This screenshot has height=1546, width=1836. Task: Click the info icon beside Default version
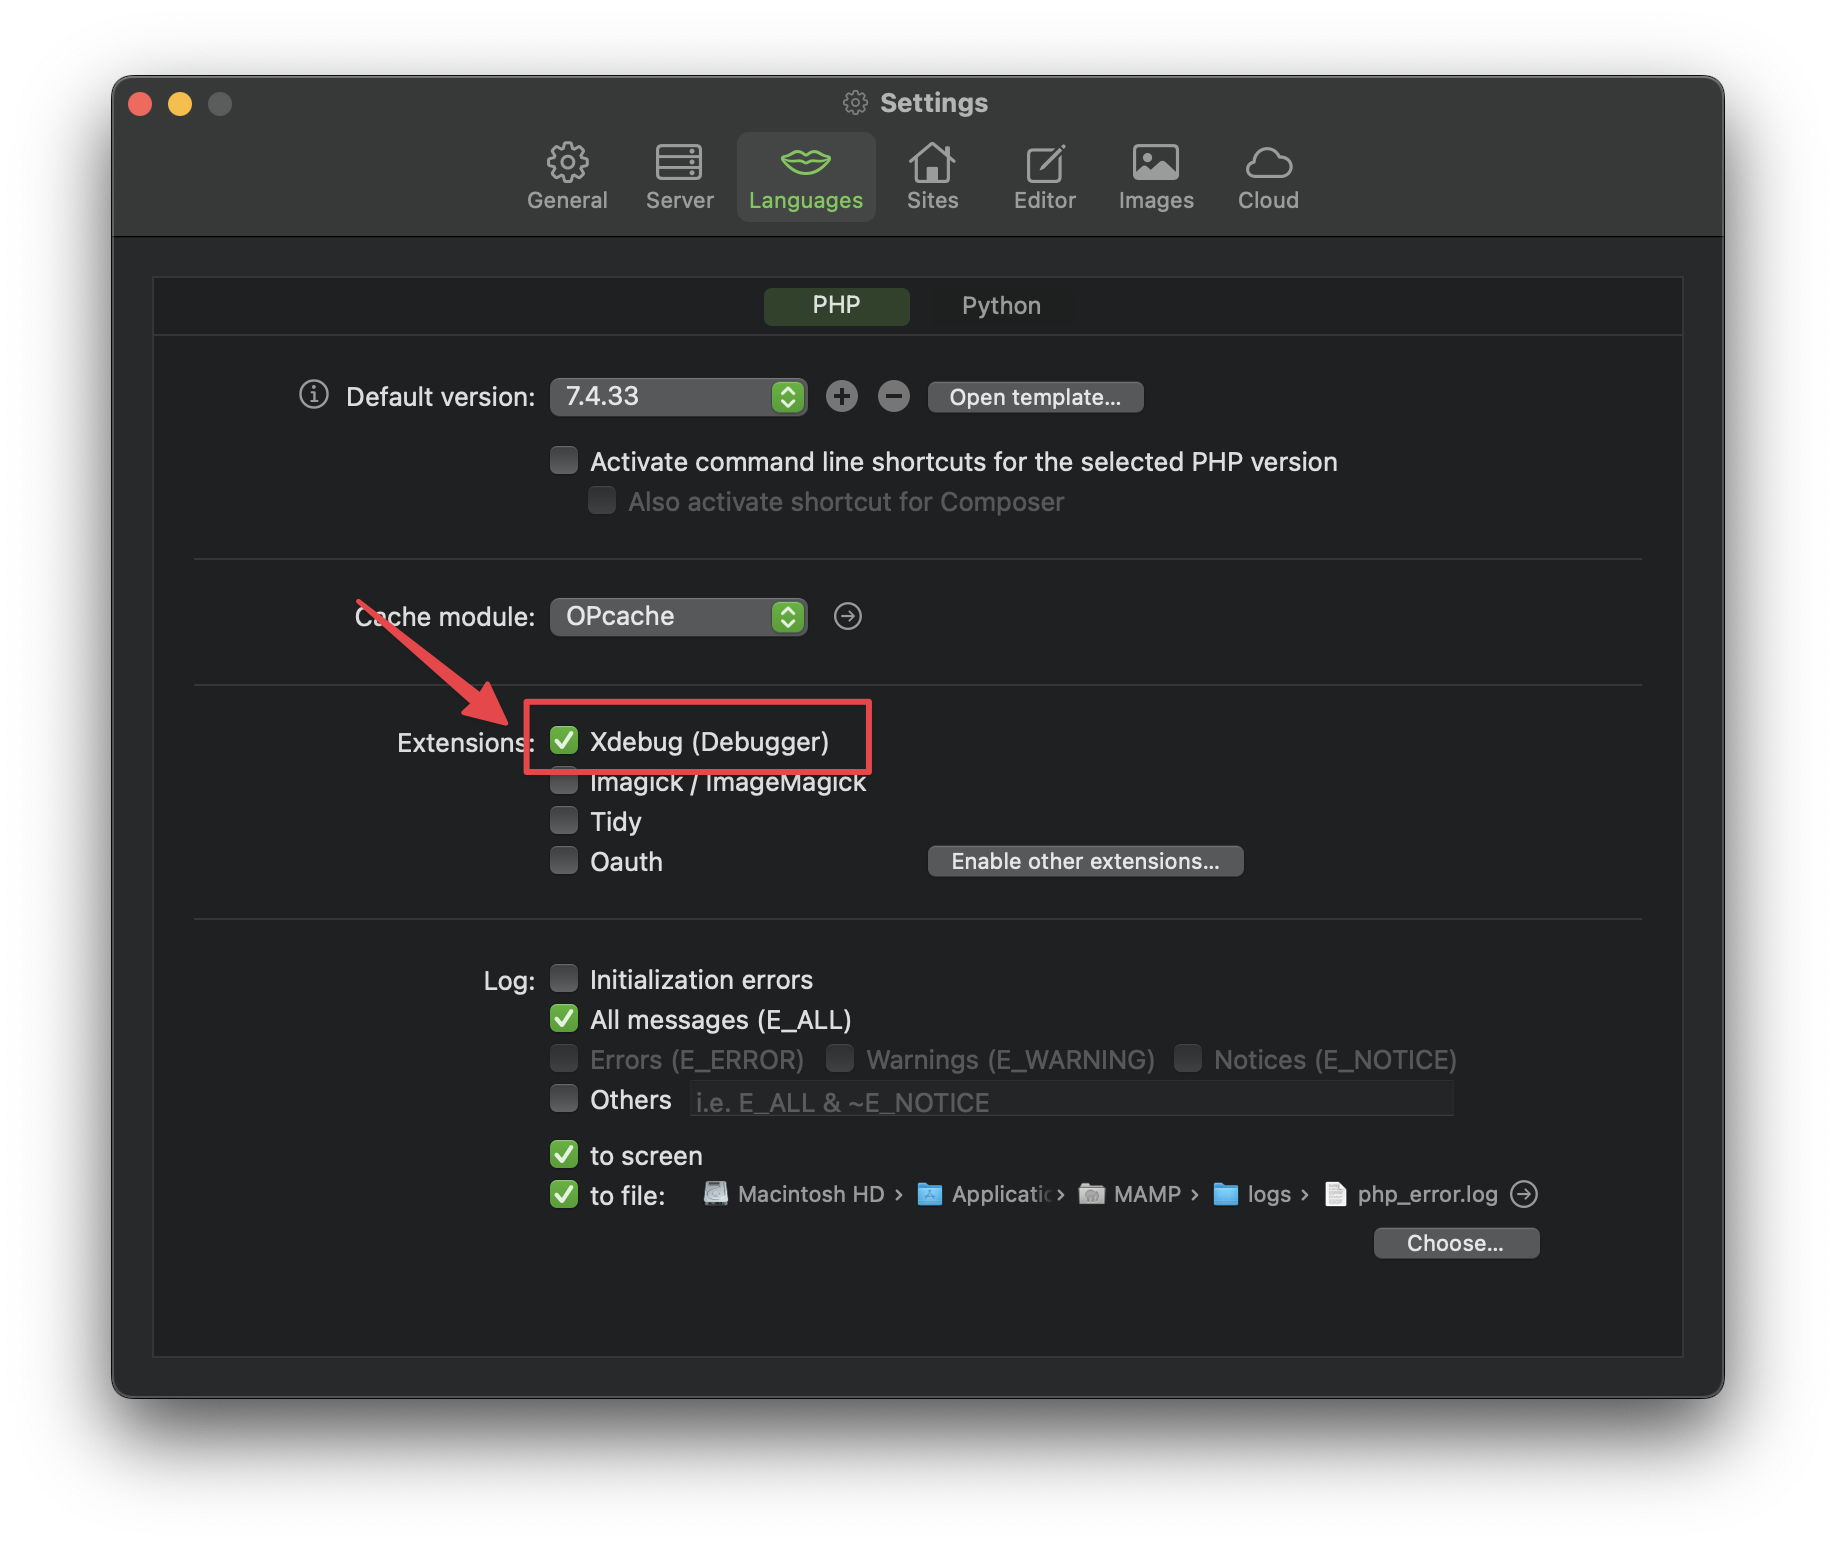click(x=314, y=395)
